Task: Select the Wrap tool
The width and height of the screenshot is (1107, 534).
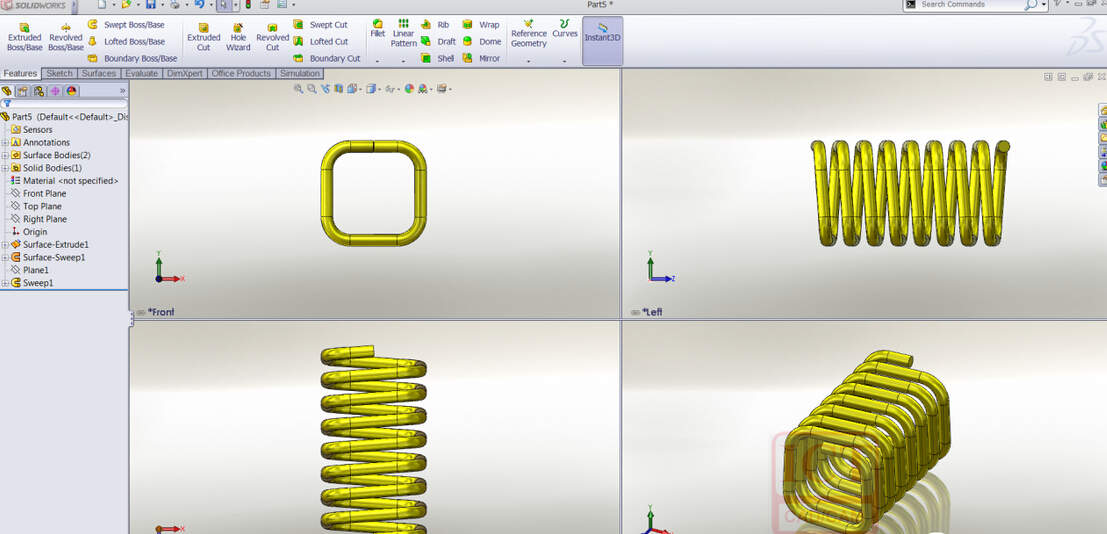Action: 481,25
